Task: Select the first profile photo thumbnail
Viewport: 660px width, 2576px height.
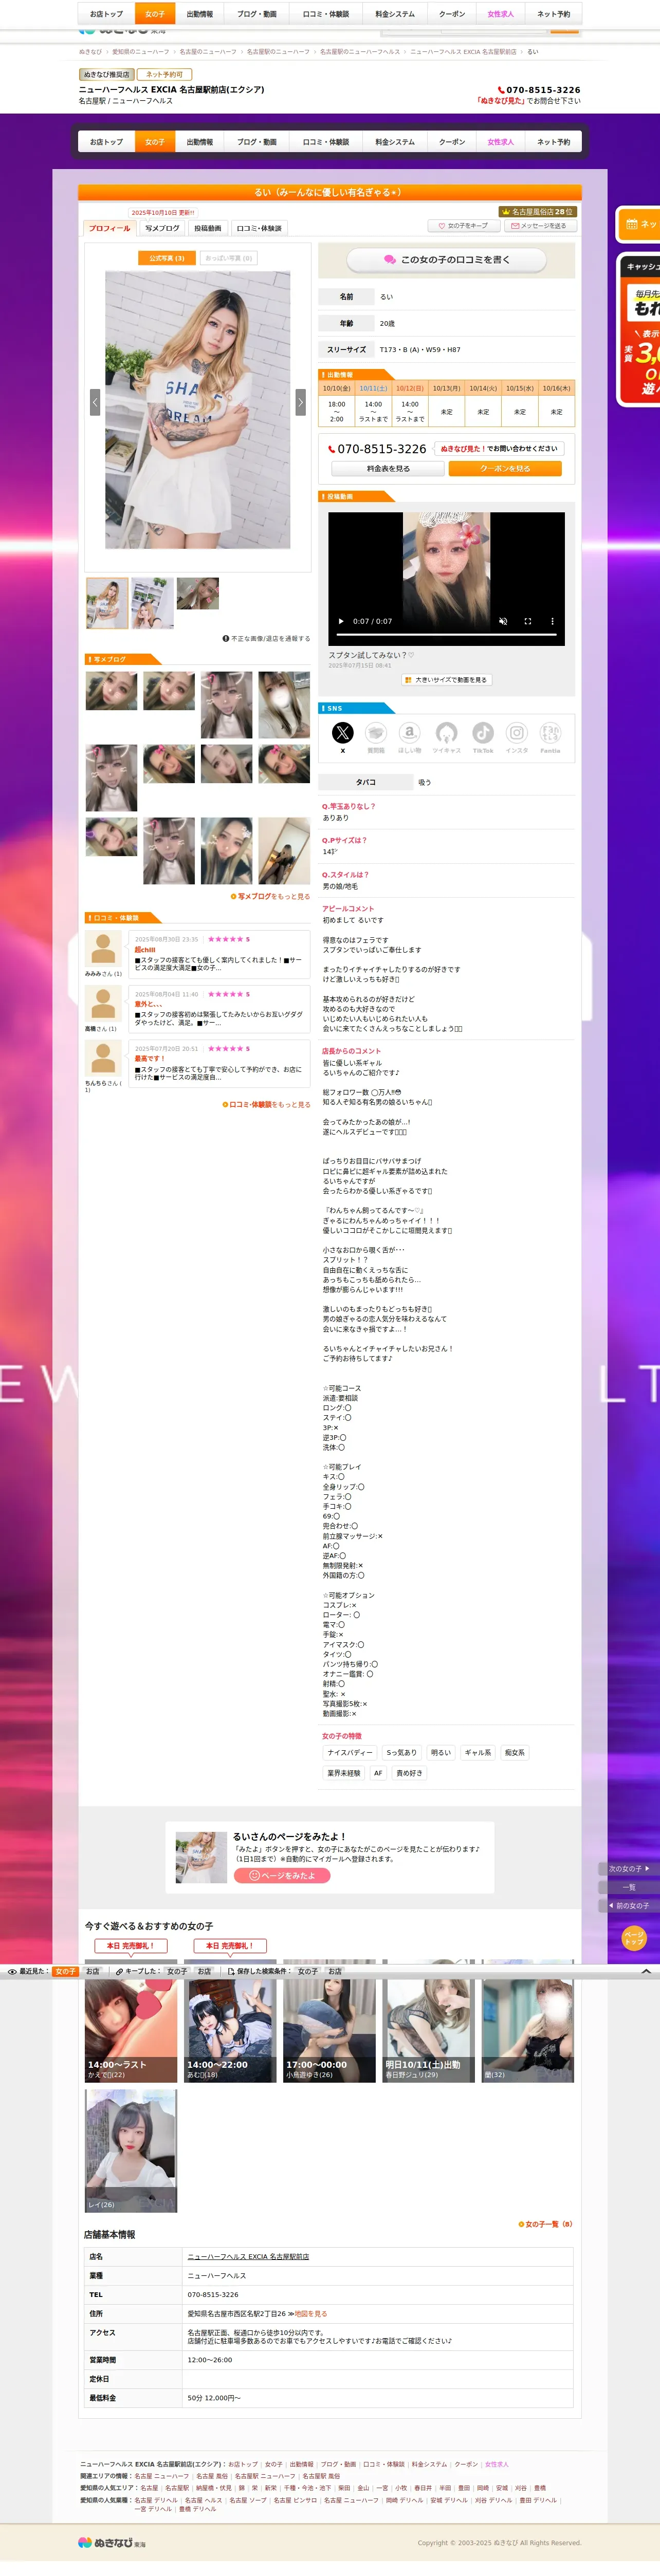Action: pos(107,603)
